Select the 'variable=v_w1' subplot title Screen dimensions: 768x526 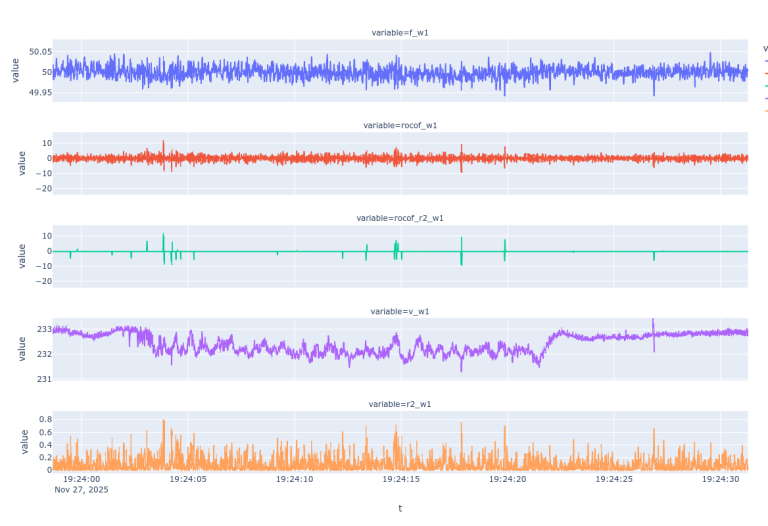coord(400,311)
